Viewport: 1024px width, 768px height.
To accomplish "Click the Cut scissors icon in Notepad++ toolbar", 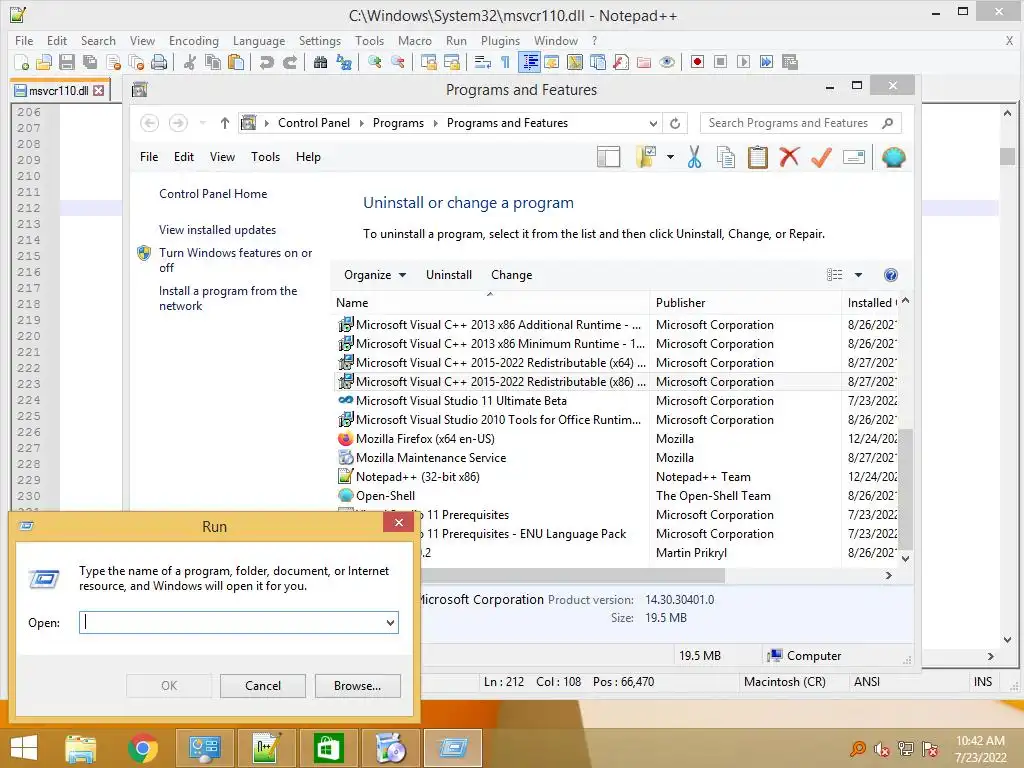I will 189,62.
